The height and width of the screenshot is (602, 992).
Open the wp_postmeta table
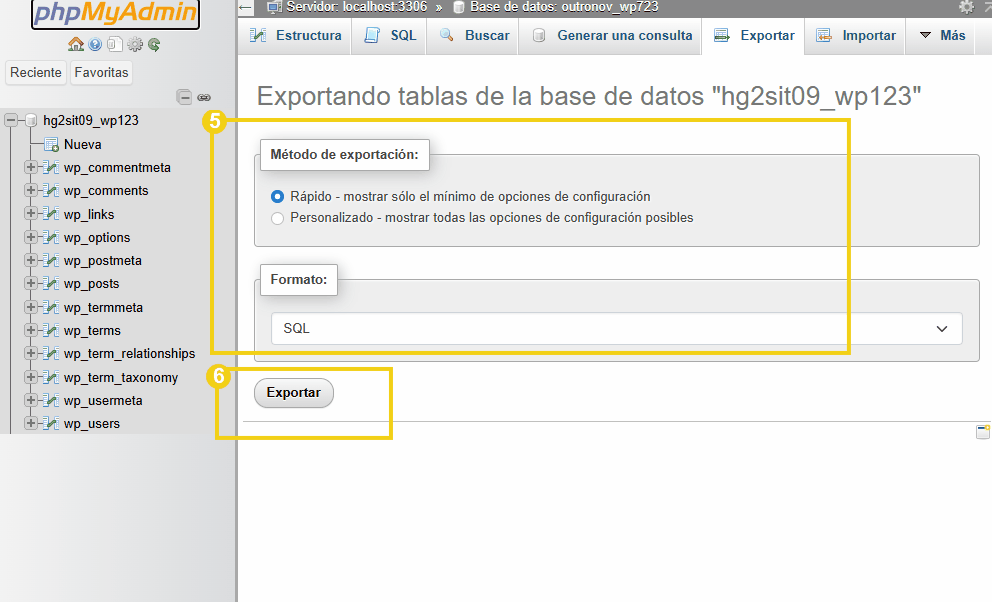tap(102, 261)
